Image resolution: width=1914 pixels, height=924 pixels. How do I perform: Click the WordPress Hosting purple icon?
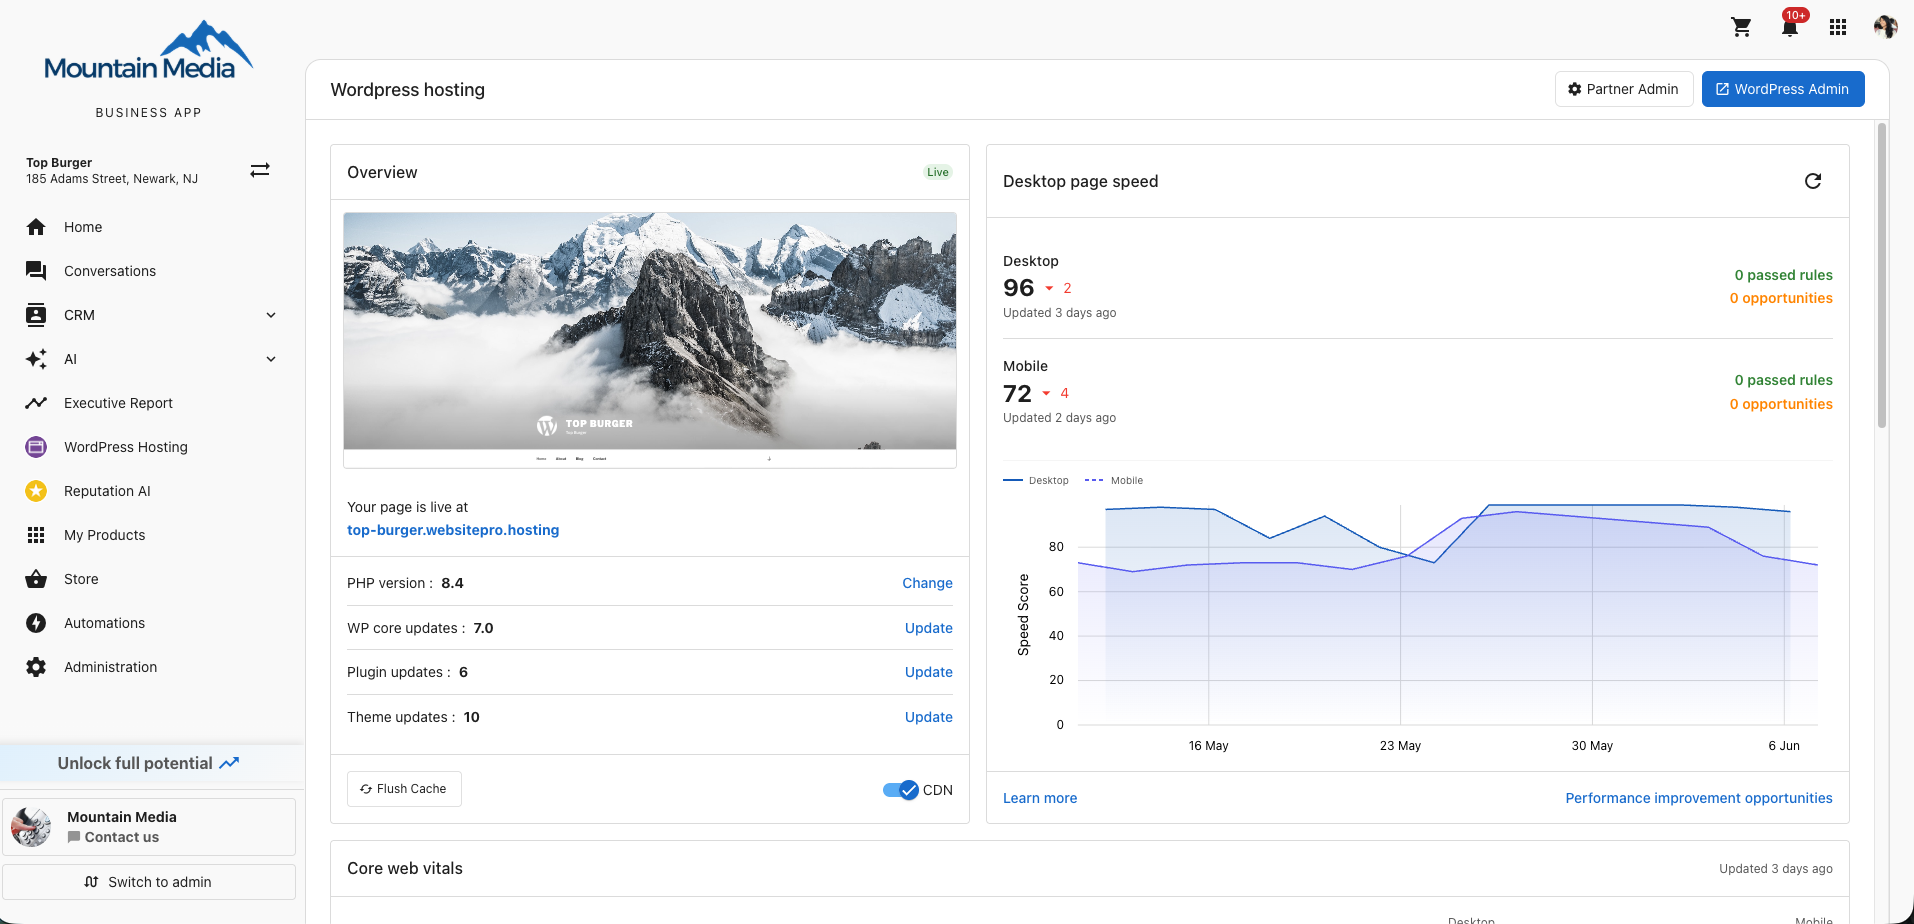click(x=36, y=447)
